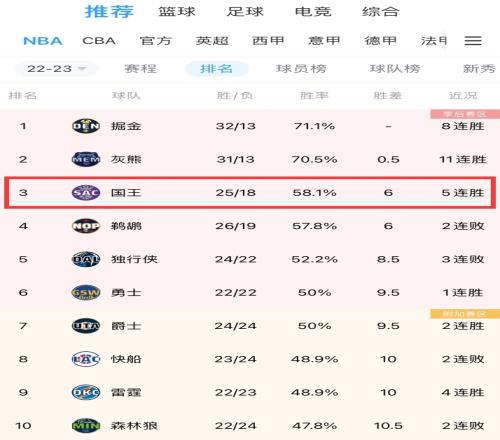Click the 8连胜 streak for 掘金

pyautogui.click(x=463, y=126)
